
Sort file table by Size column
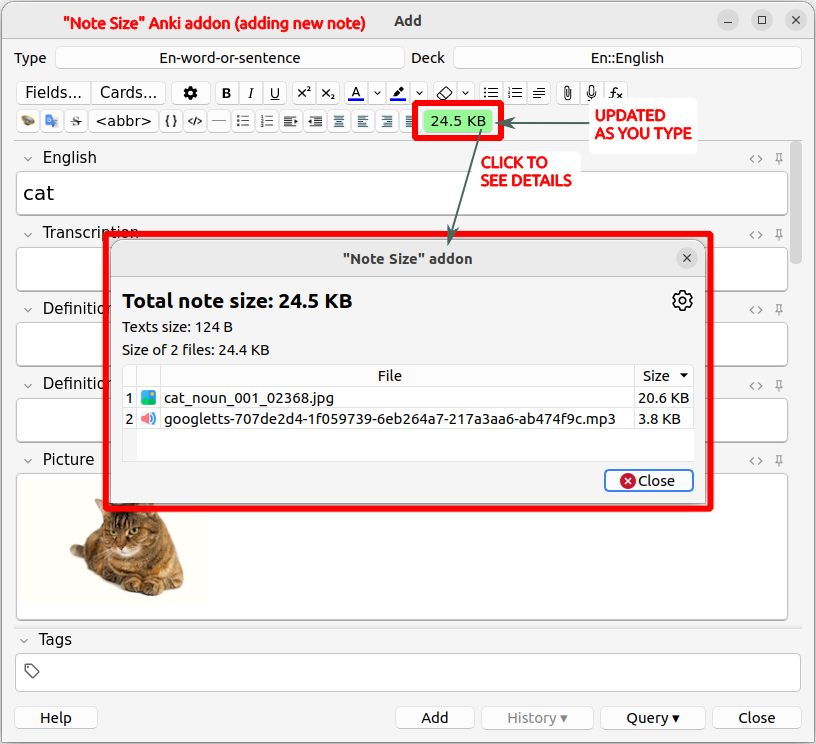[665, 376]
